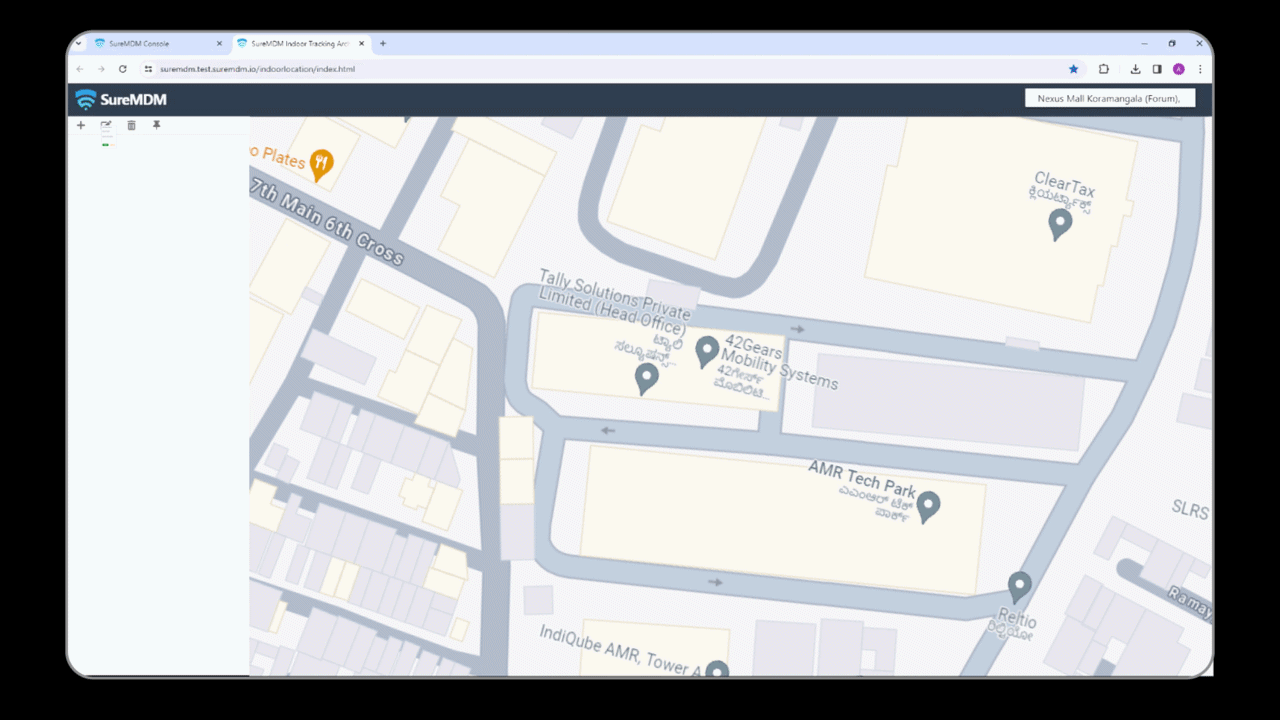Click the orange restaurant marker near Plates
1280x720 pixels.
(x=321, y=165)
